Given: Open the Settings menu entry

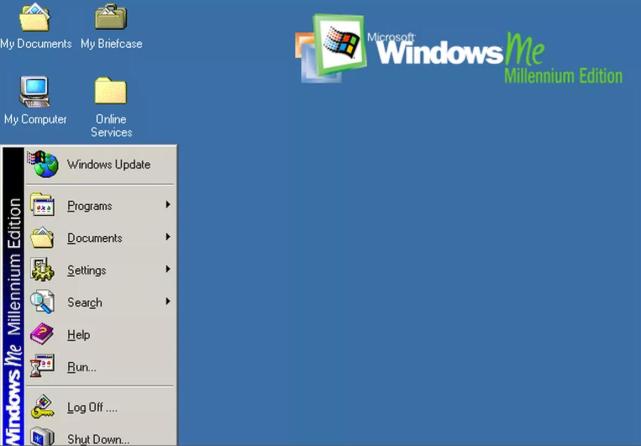Looking at the screenshot, I should [101, 270].
